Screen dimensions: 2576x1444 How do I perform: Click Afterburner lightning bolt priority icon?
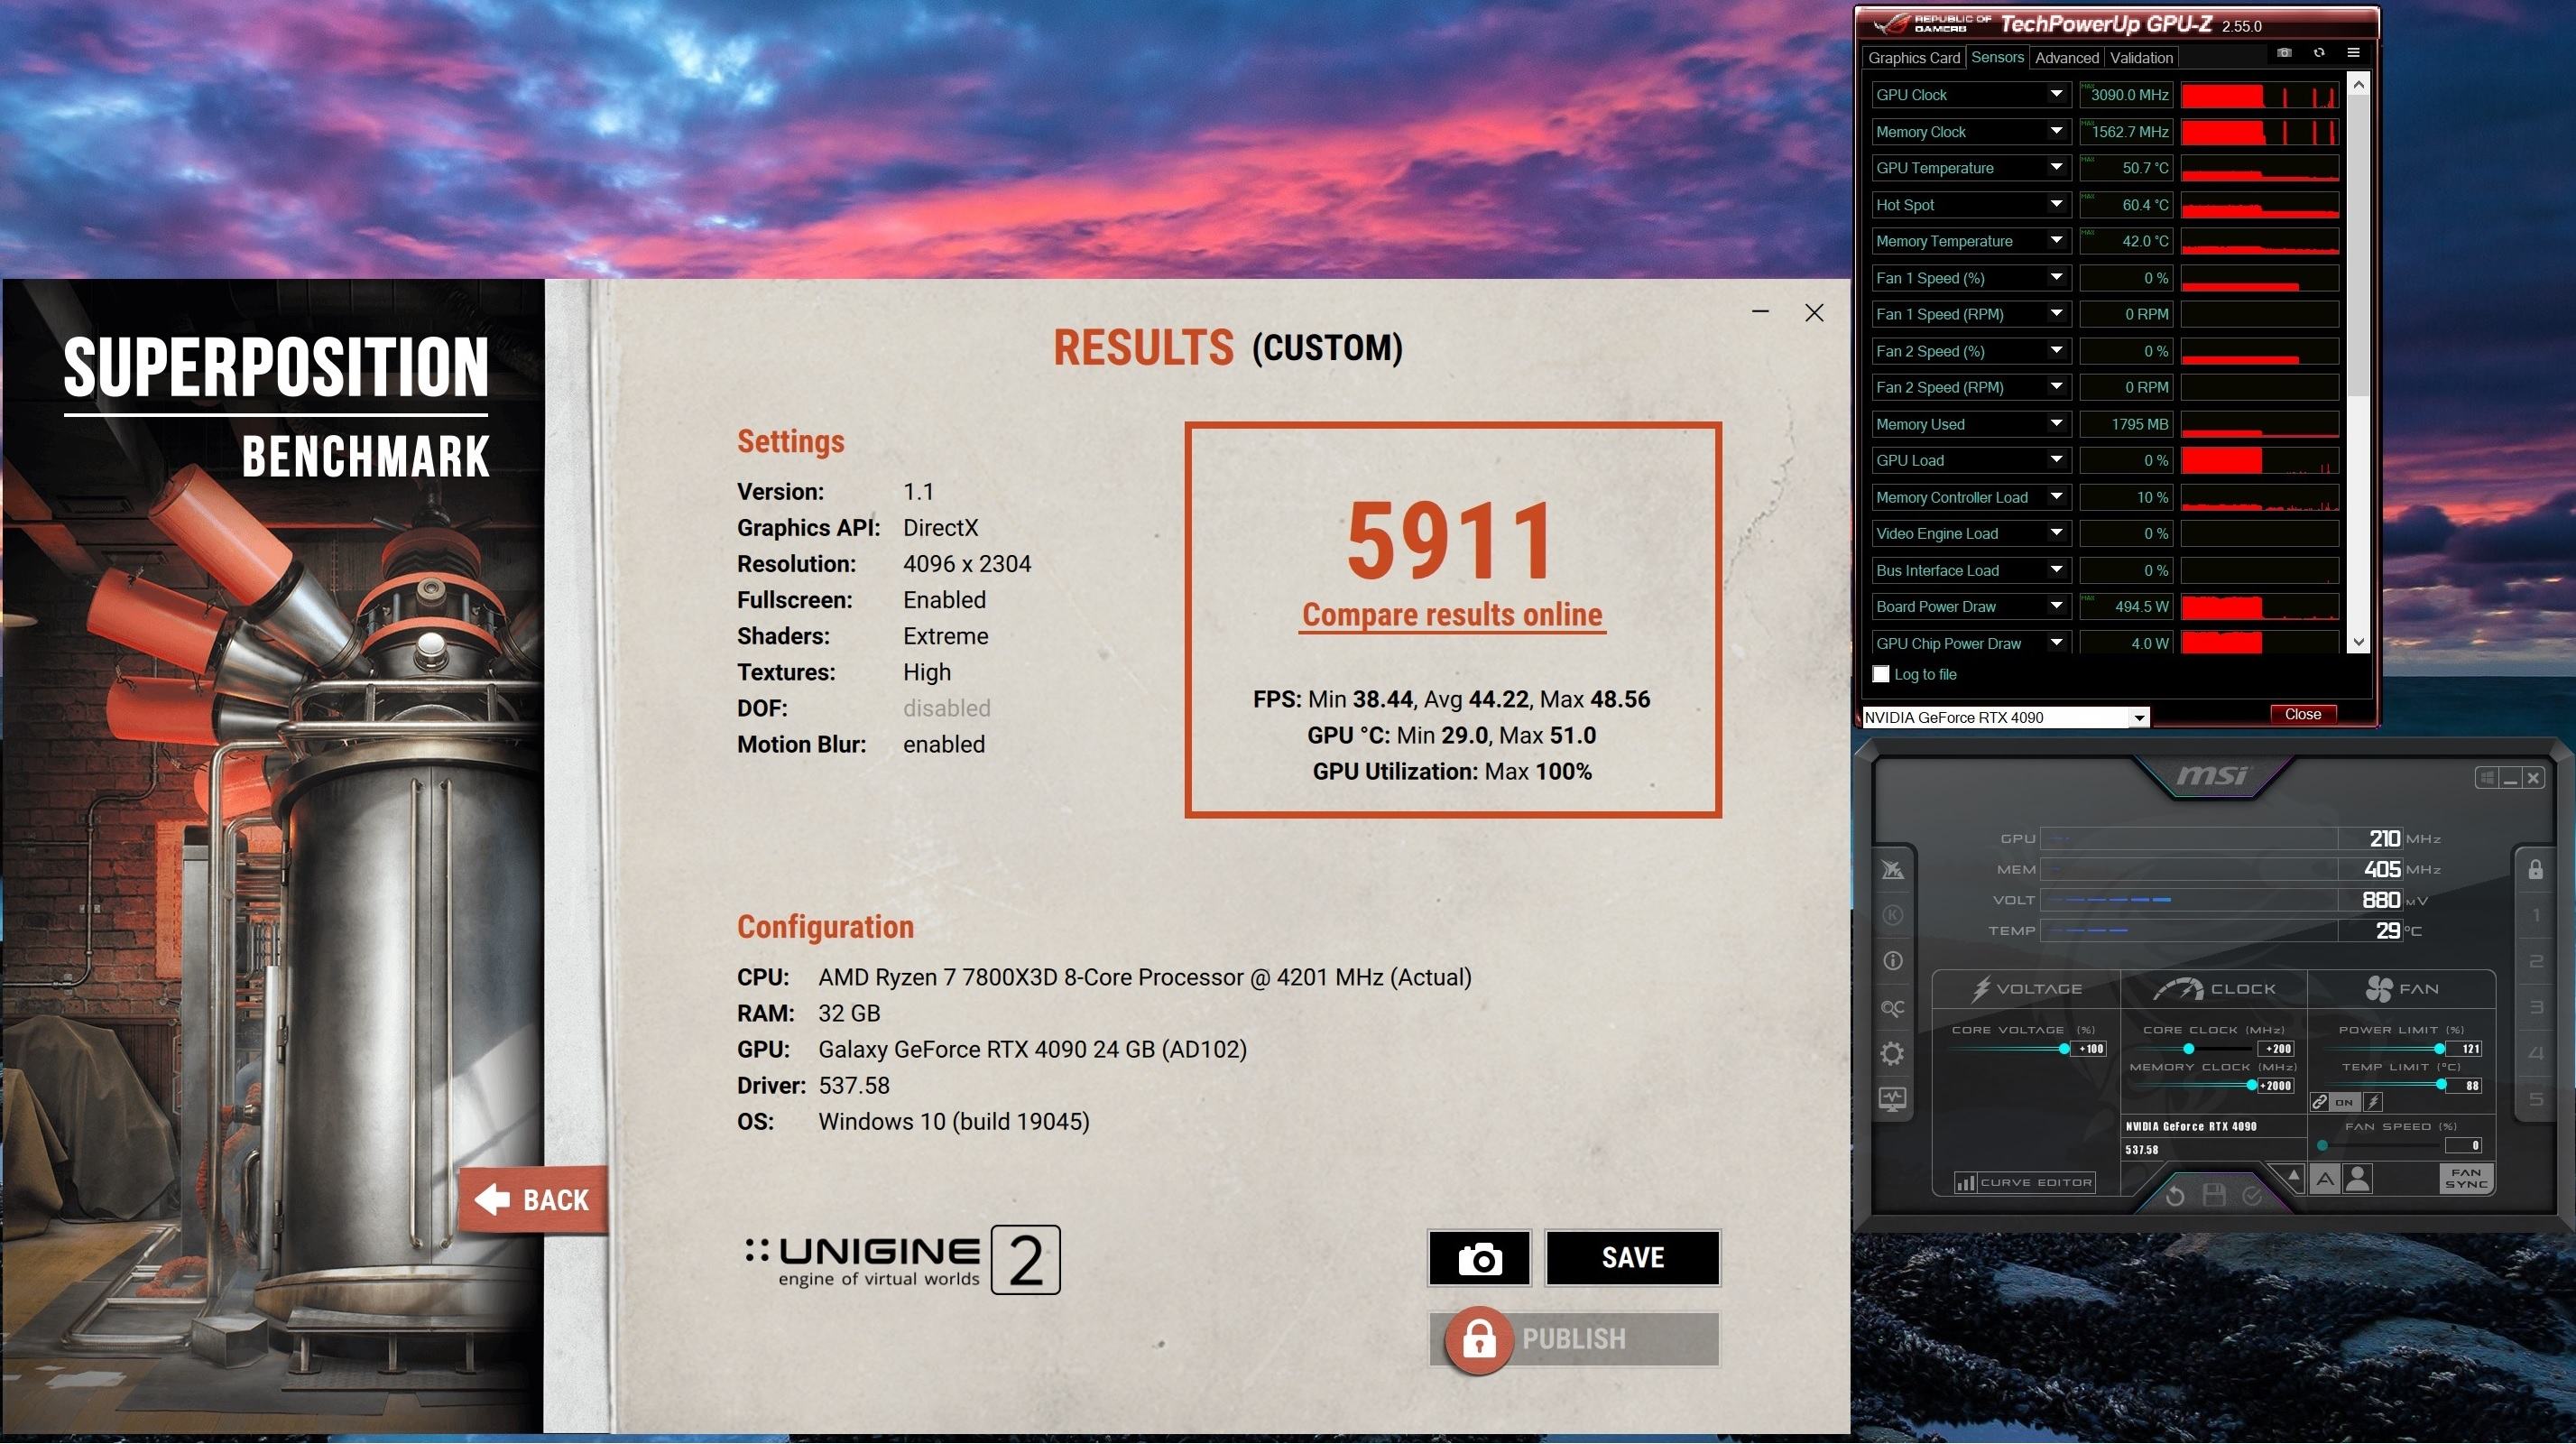point(2372,1101)
